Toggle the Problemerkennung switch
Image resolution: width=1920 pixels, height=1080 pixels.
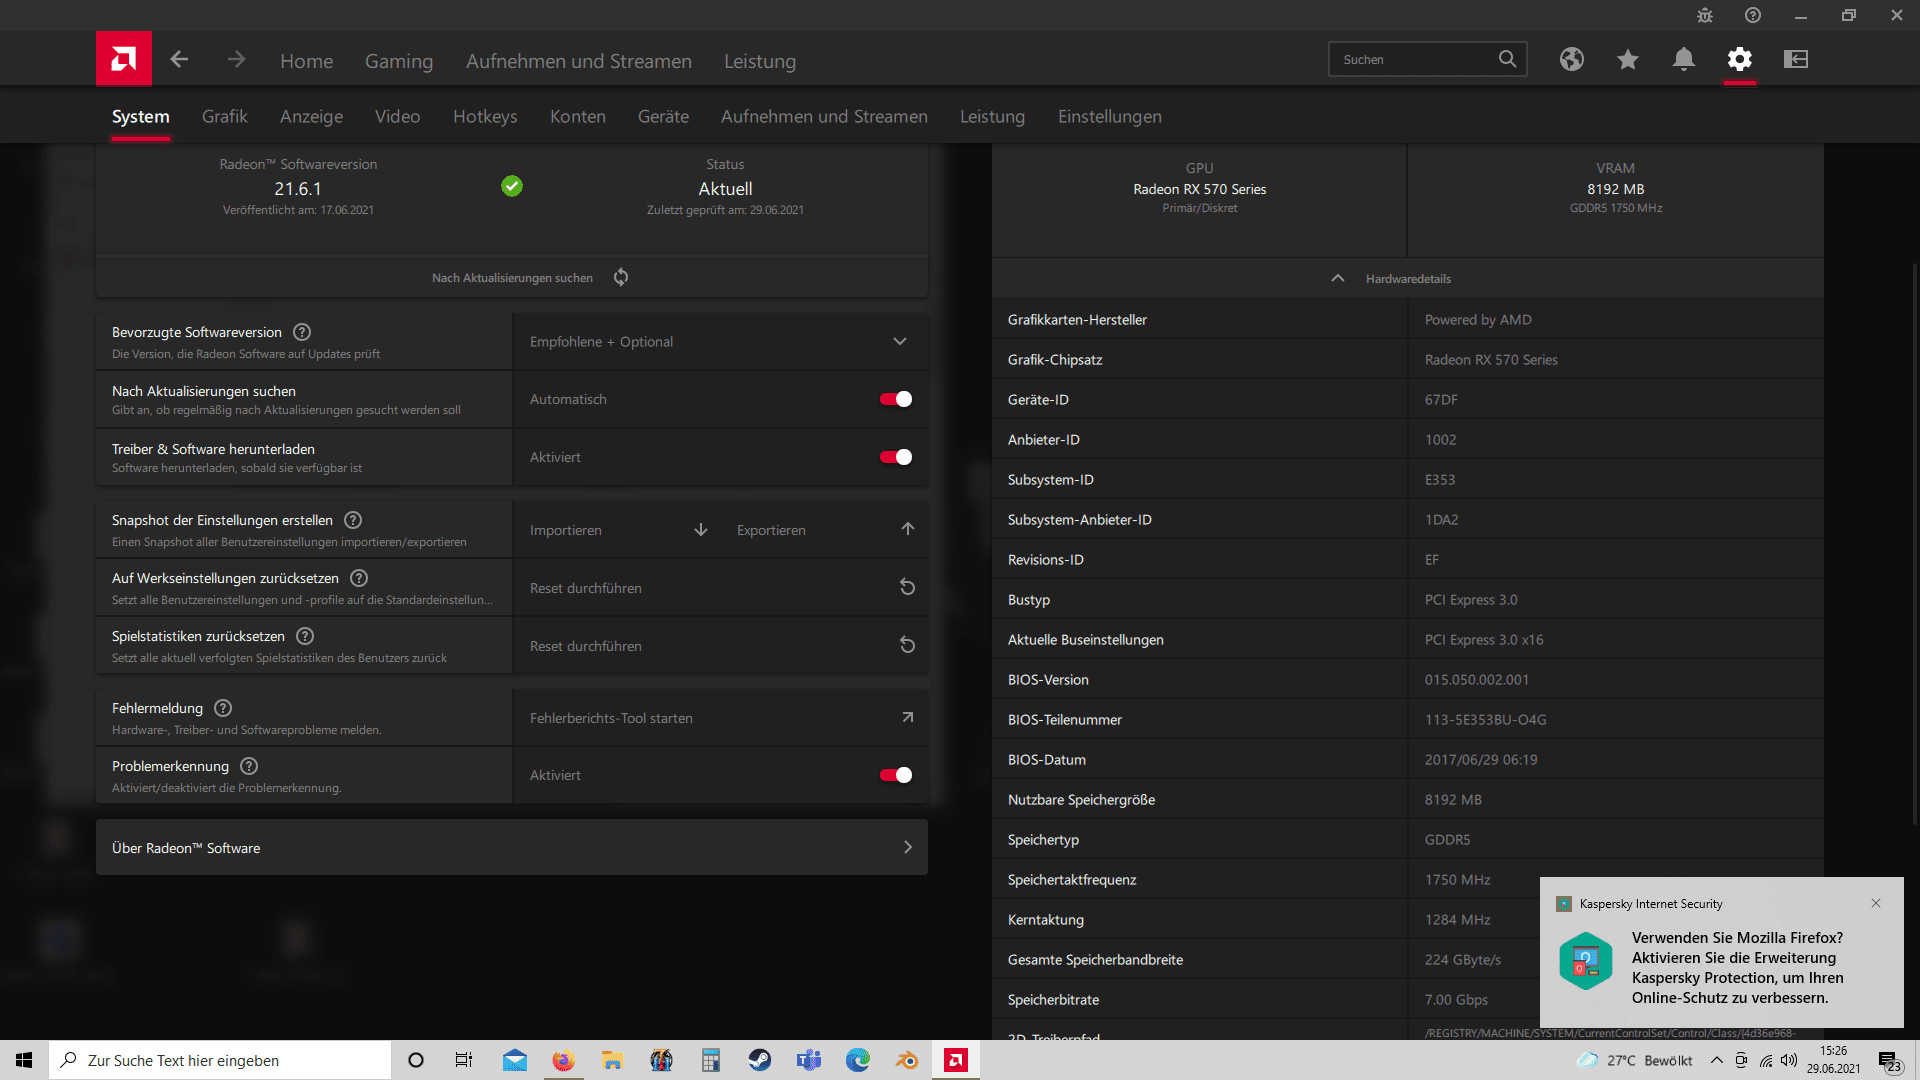click(895, 775)
